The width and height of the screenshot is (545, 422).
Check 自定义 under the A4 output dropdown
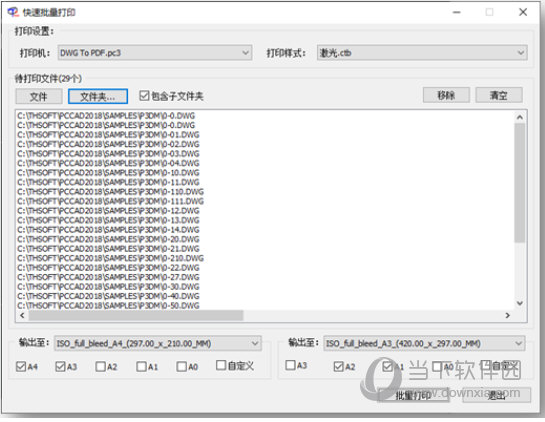pyautogui.click(x=221, y=365)
